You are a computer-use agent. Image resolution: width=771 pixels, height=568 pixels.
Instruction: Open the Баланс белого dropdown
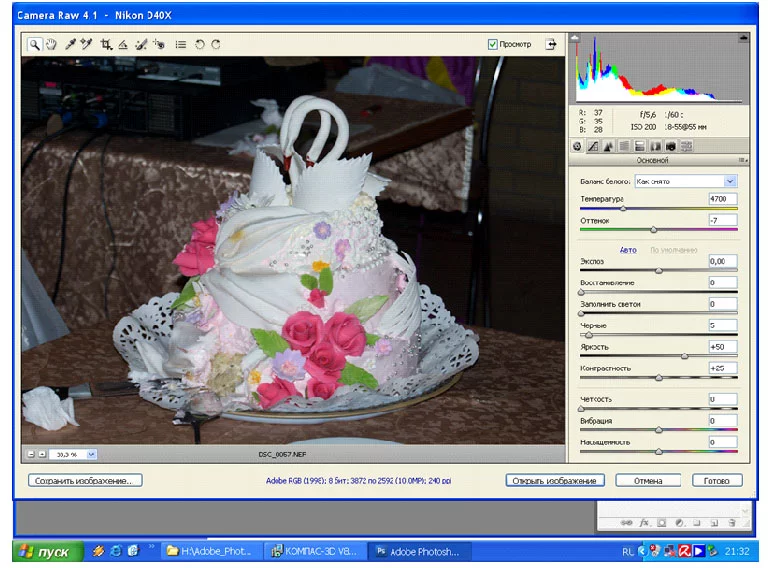(686, 181)
